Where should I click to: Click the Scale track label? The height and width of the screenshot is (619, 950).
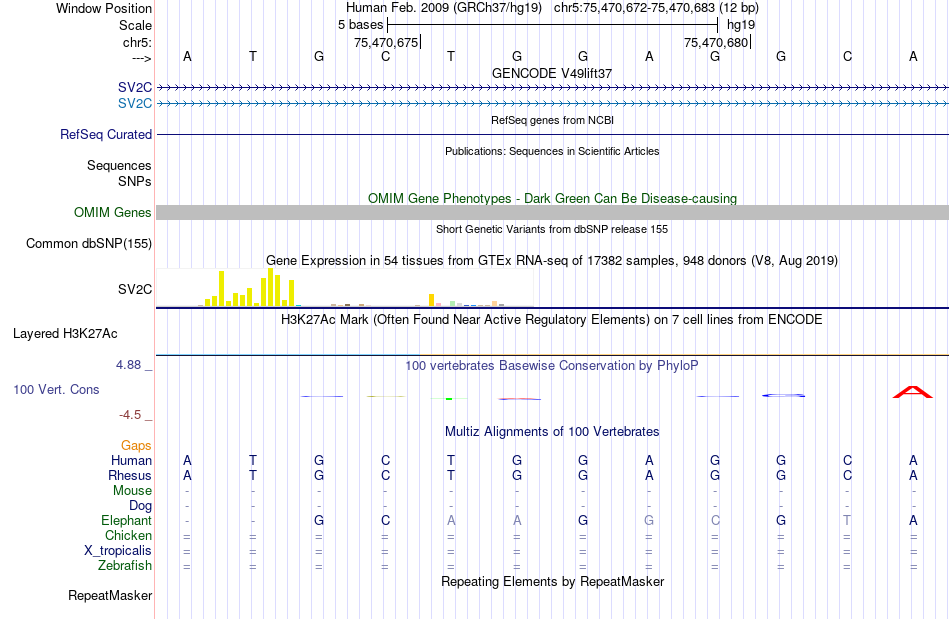click(135, 25)
